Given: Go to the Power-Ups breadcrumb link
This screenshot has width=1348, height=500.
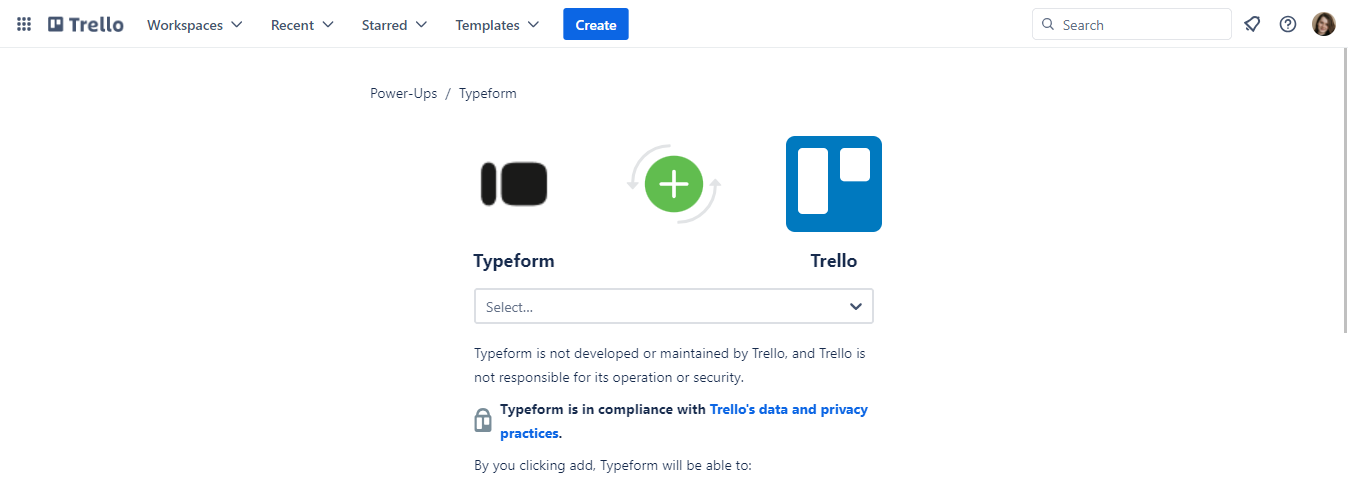Looking at the screenshot, I should (x=403, y=94).
